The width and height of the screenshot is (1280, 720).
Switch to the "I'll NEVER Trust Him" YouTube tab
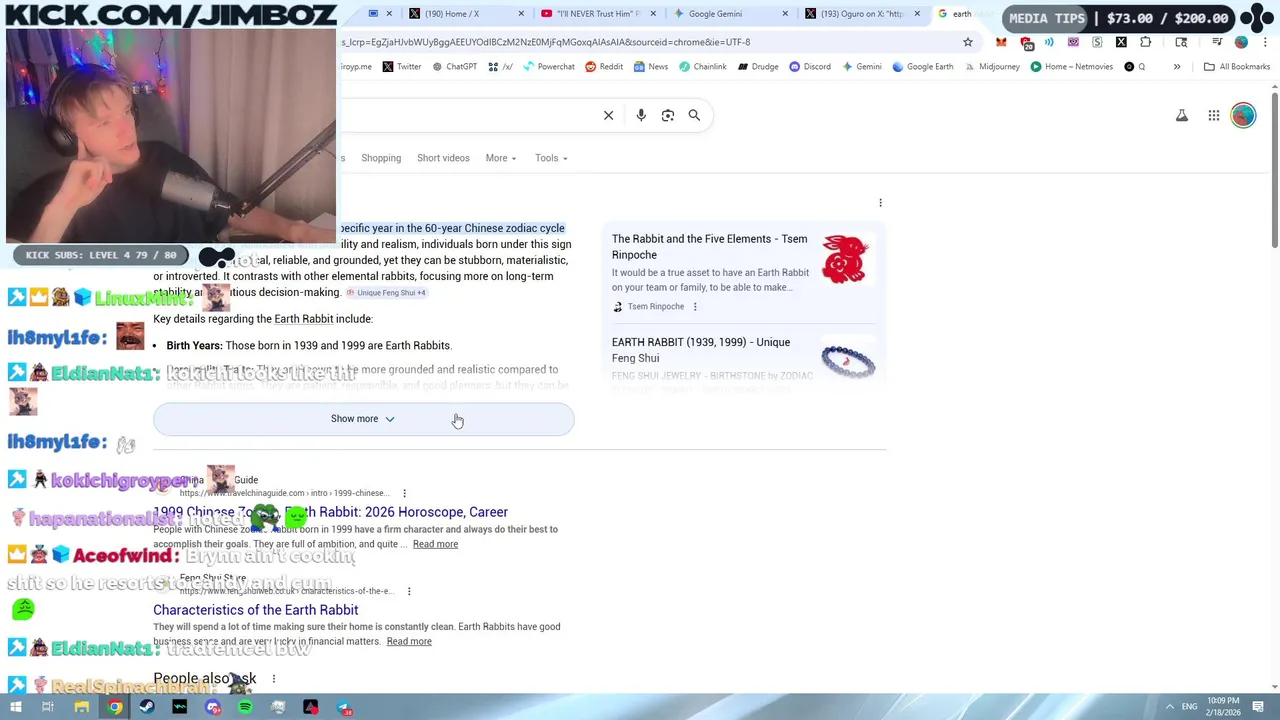pos(599,14)
